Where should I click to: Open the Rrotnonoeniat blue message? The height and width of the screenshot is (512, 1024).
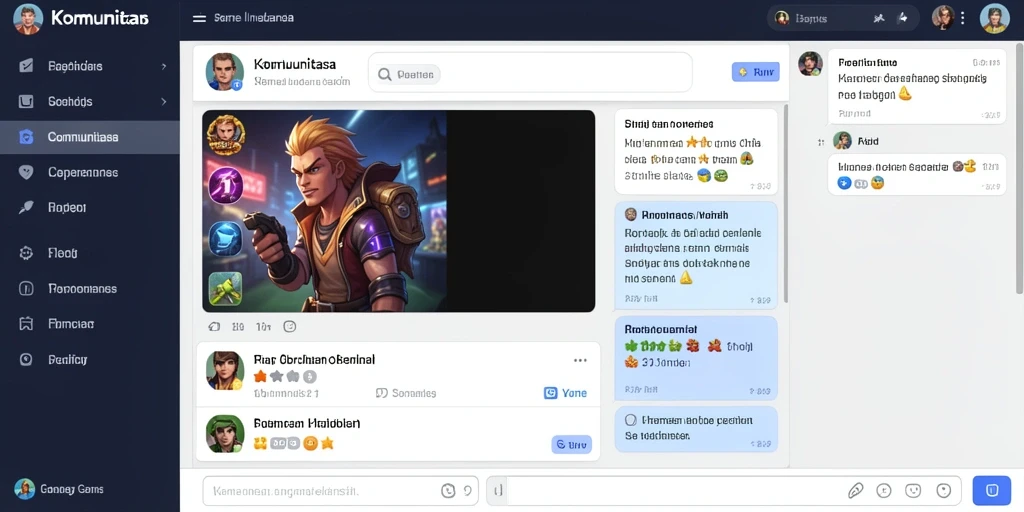tap(696, 358)
